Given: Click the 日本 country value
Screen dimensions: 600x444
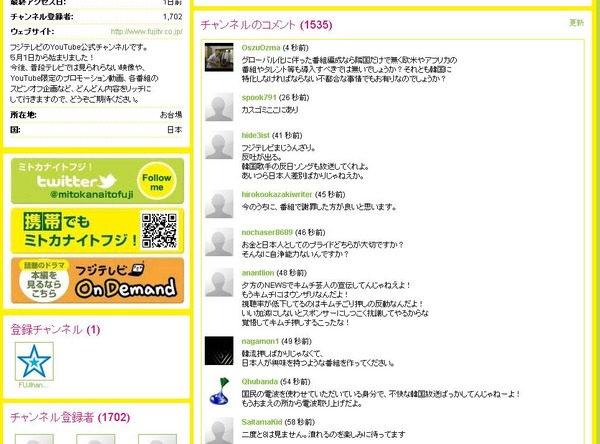Looking at the screenshot, I should pos(174,129).
